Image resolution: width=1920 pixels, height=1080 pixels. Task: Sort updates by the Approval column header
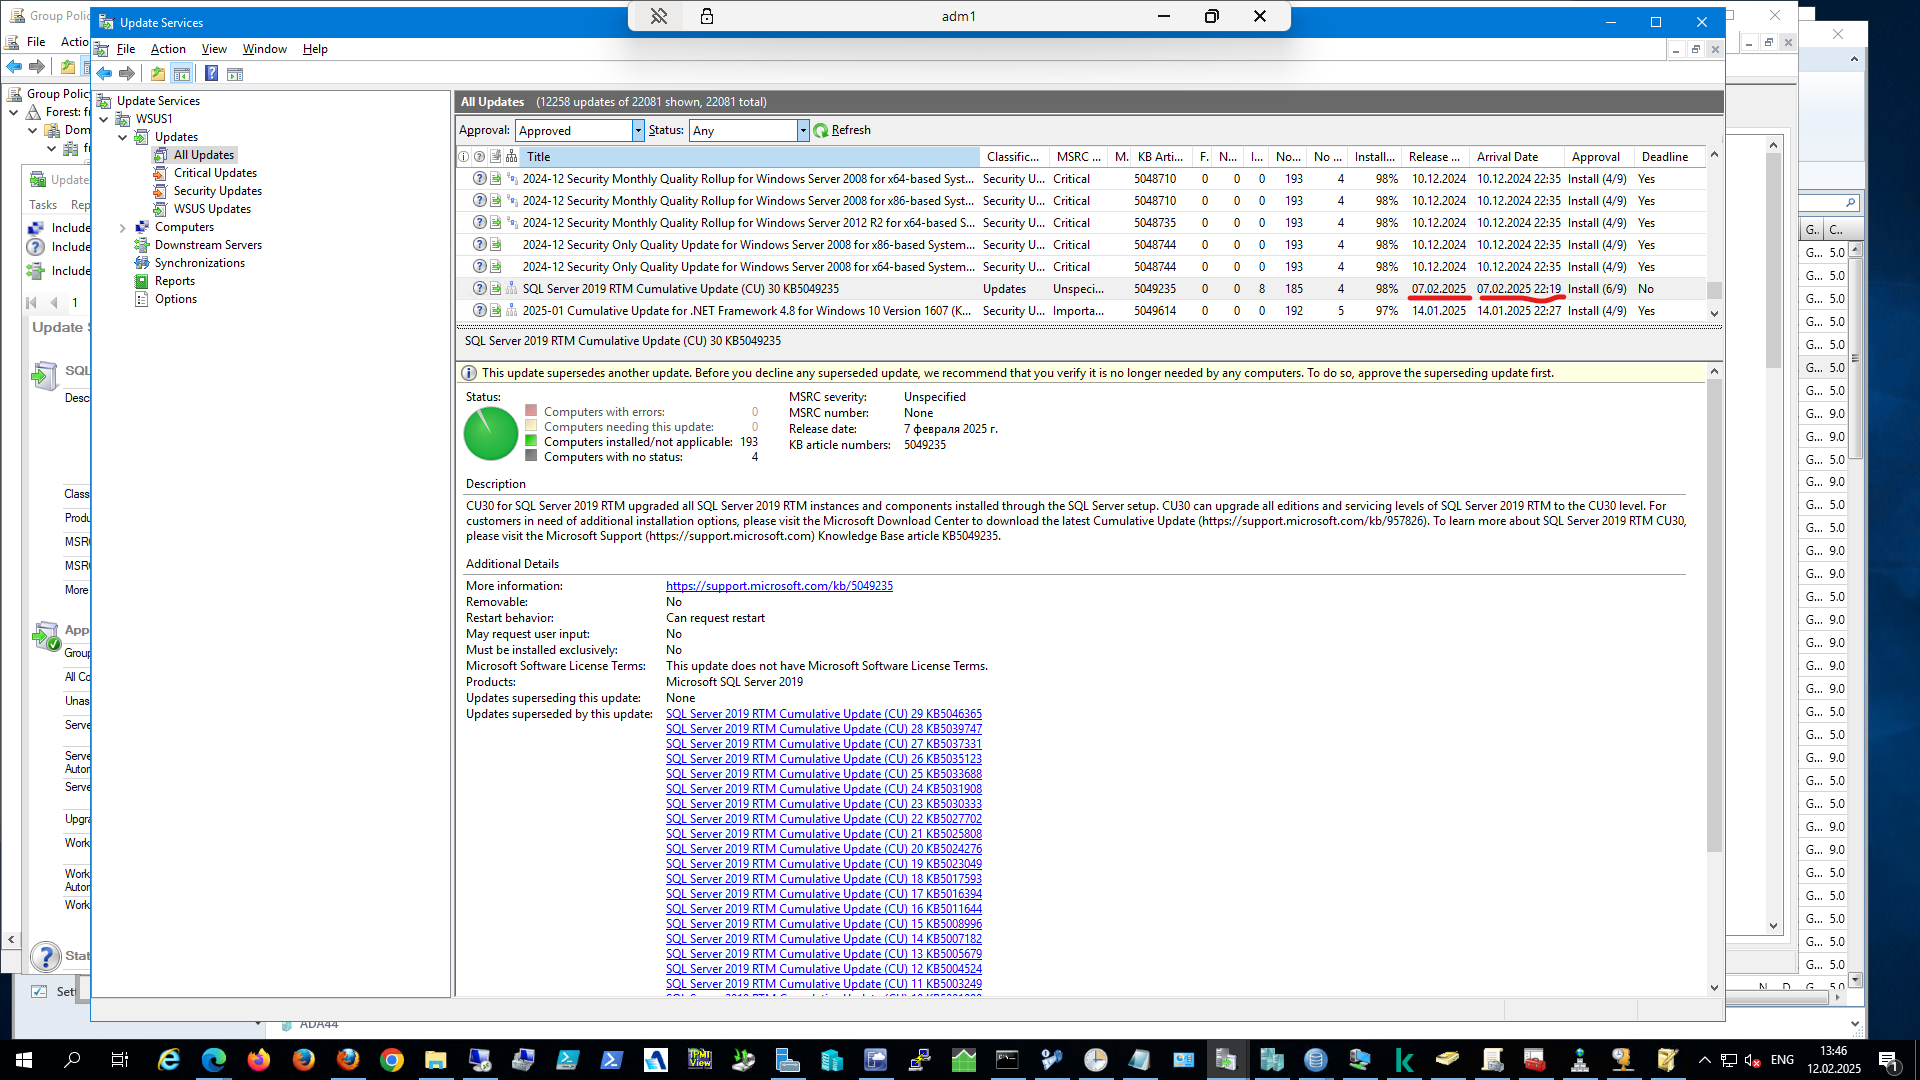(x=1598, y=157)
